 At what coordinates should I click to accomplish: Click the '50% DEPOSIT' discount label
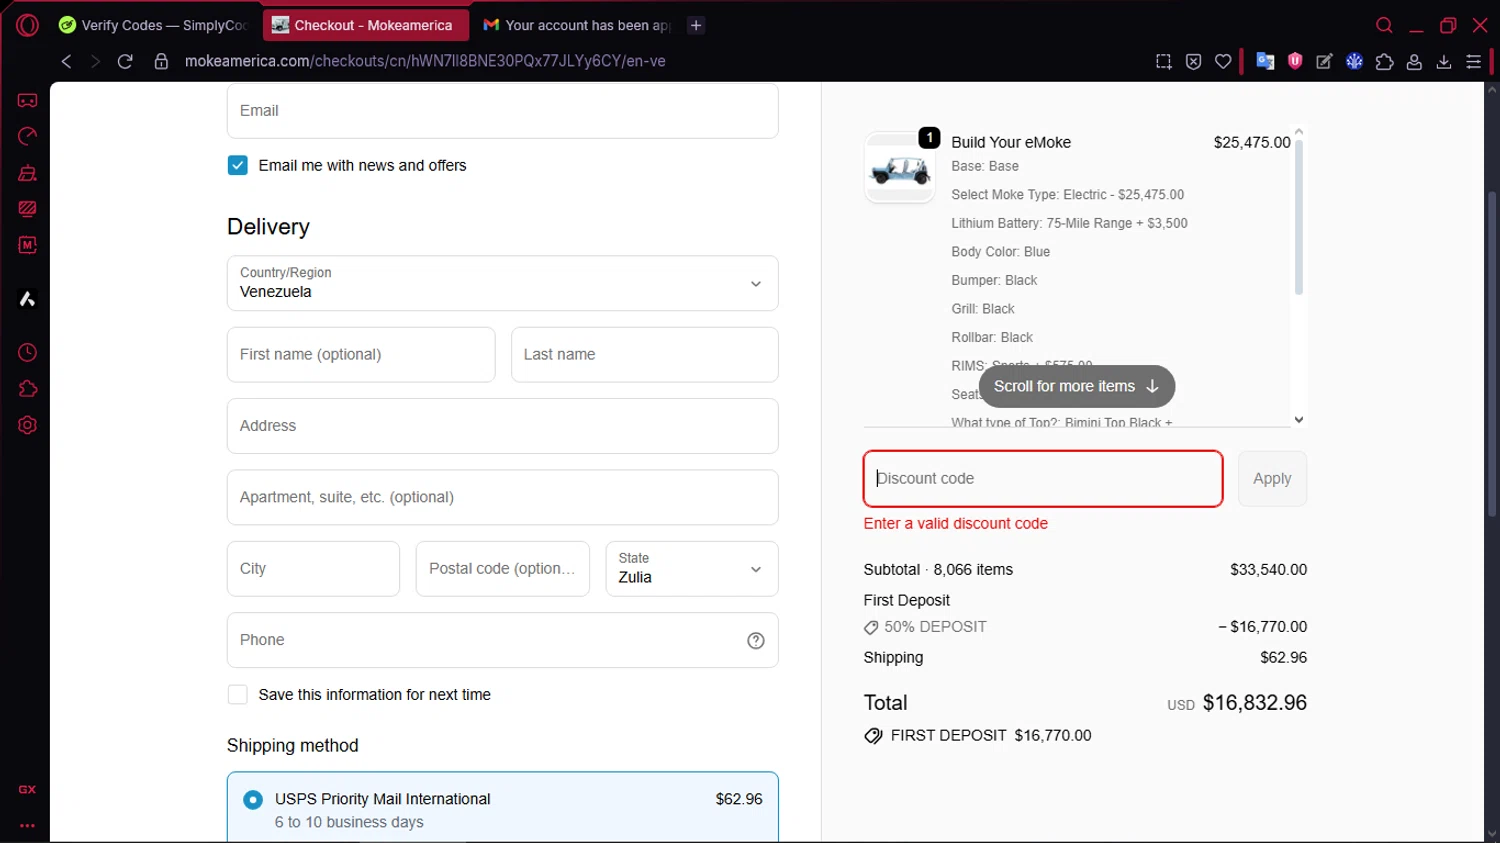tap(935, 627)
